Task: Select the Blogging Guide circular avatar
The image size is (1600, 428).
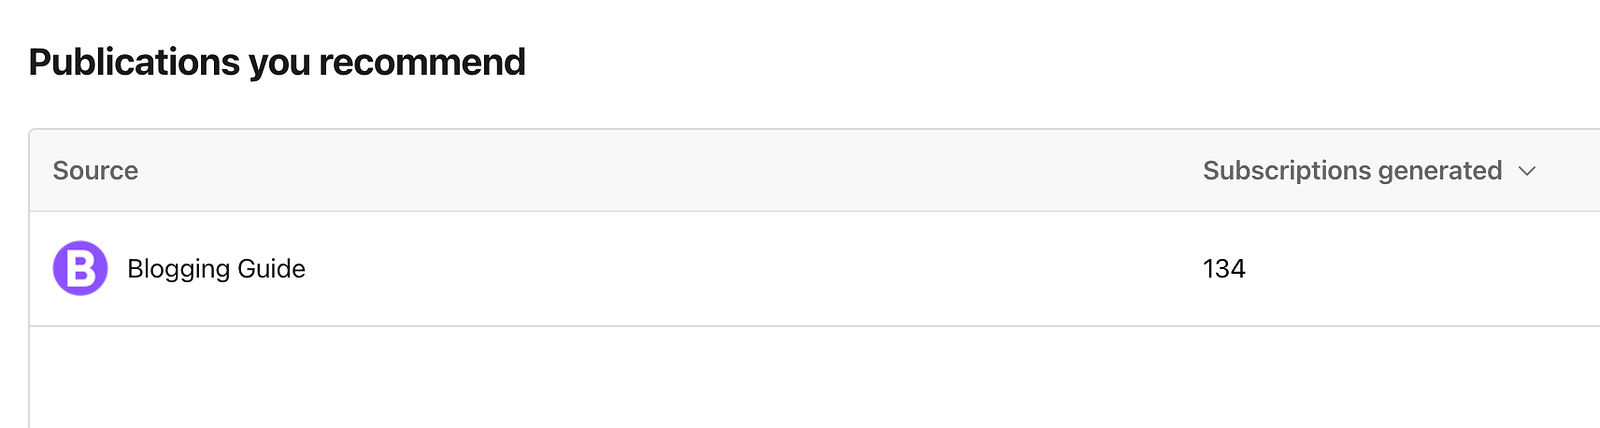Action: (80, 268)
